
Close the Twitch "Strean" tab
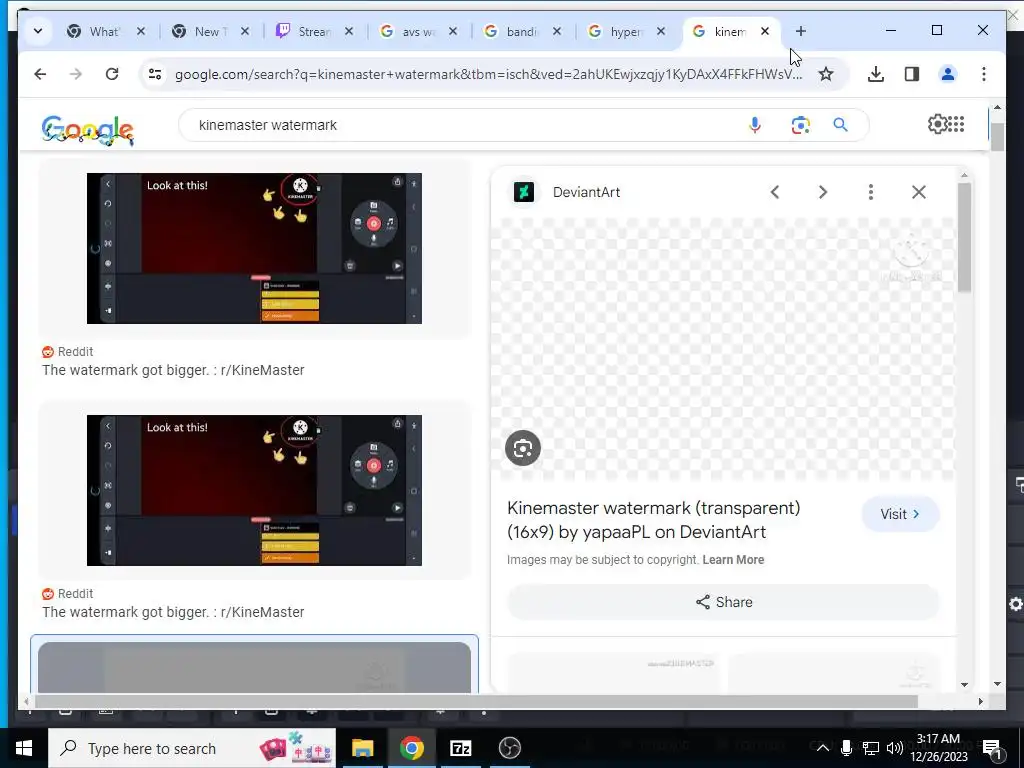coord(349,31)
